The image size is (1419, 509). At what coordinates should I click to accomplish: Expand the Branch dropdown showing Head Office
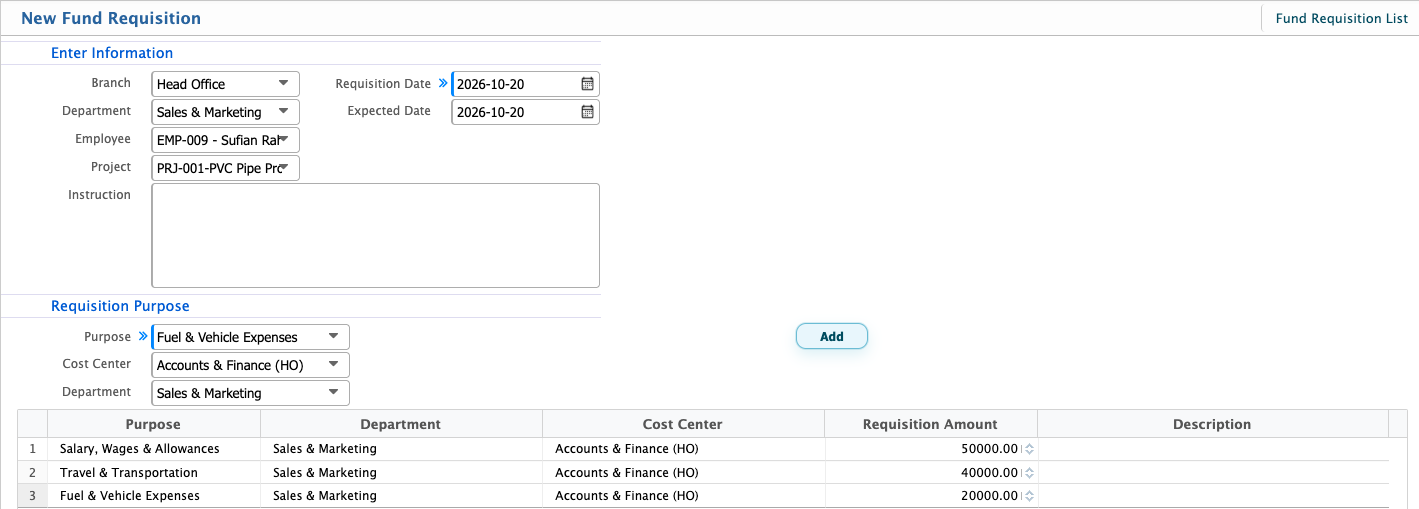226,84
